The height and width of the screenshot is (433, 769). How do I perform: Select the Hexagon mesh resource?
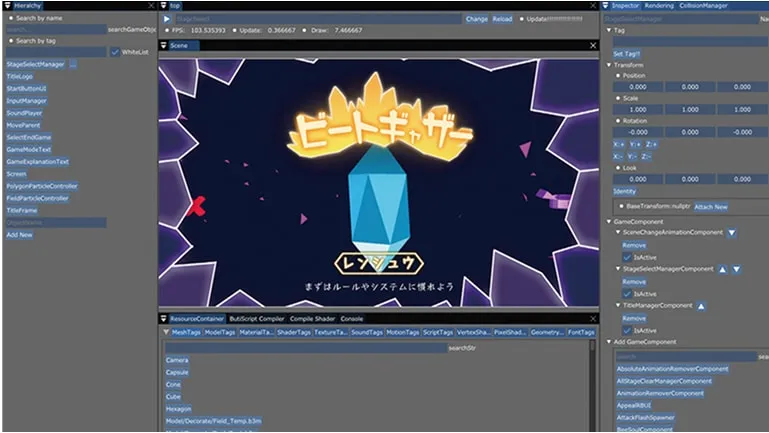click(x=179, y=409)
